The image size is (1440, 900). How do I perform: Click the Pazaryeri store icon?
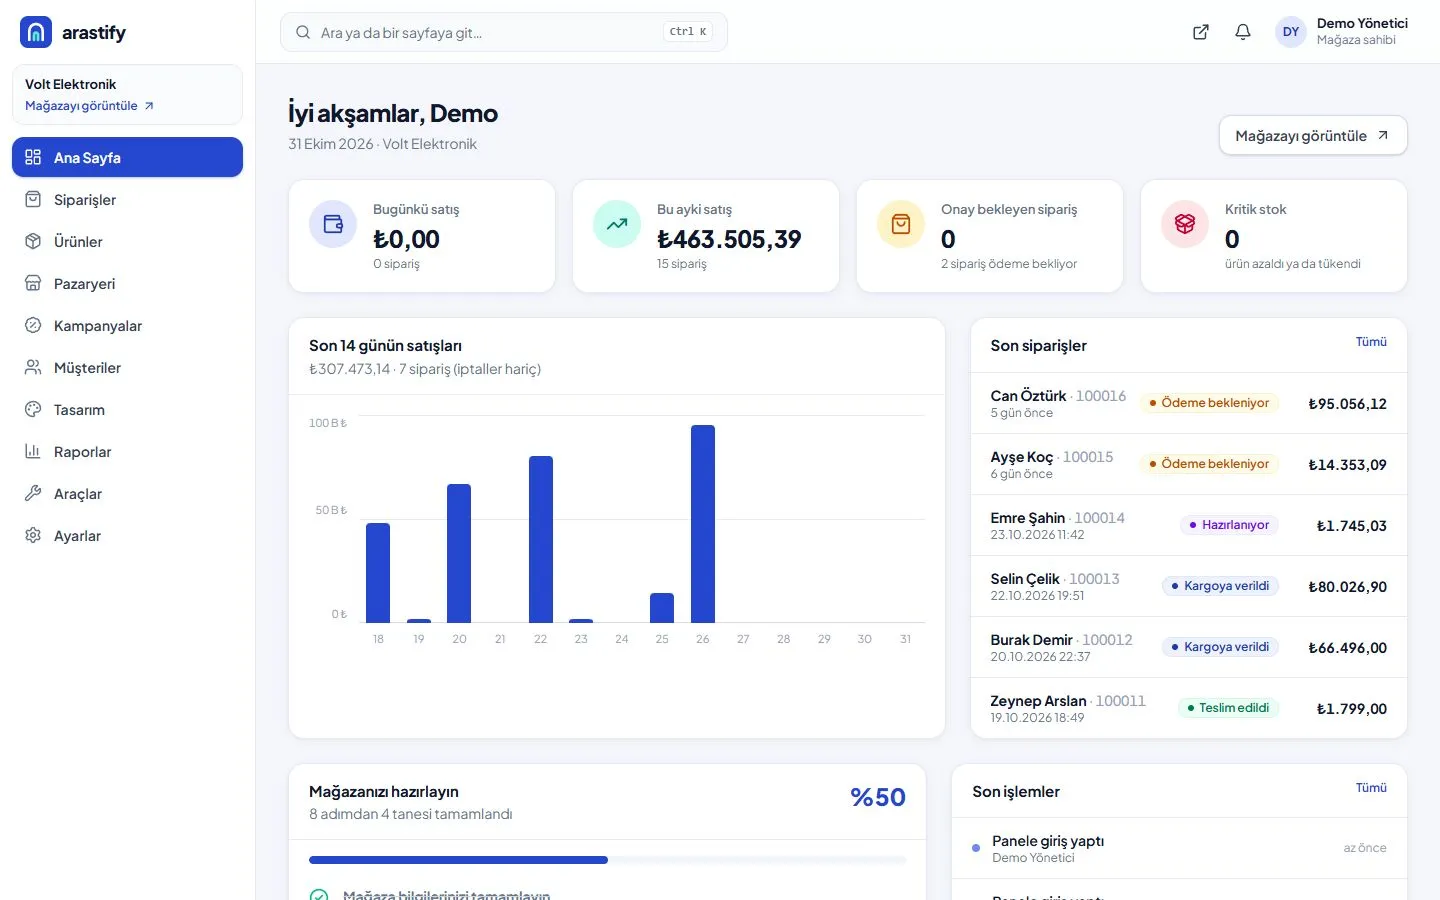(x=33, y=283)
